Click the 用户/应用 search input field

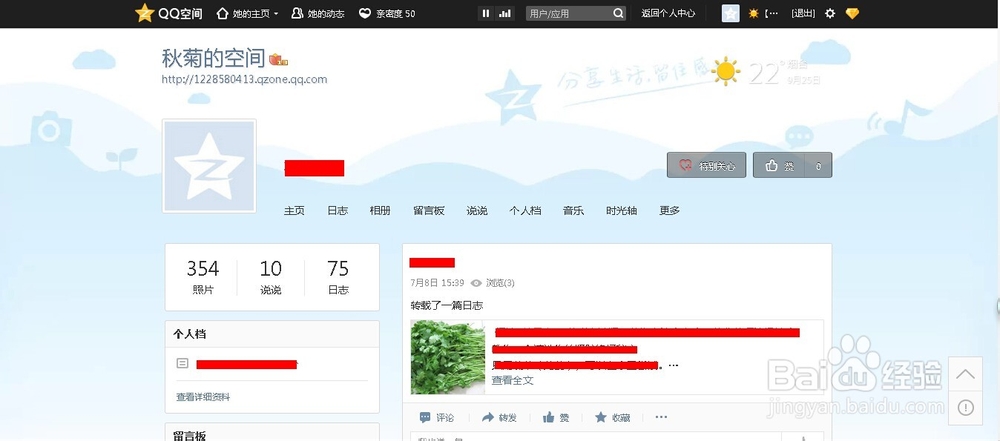pyautogui.click(x=566, y=14)
